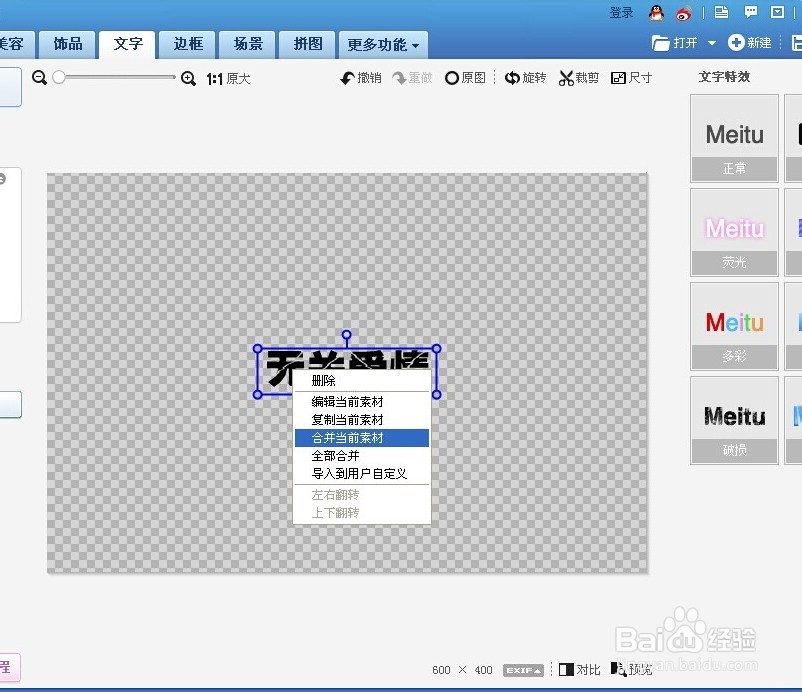Screen dimensions: 802x692
Task: Expand the 更多功能 dropdown
Action: (383, 45)
